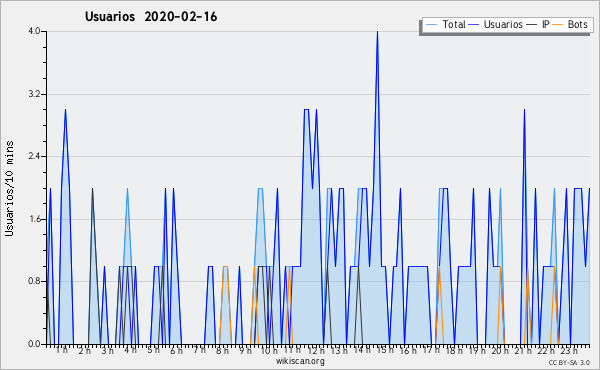Click the '13 h' x-axis label

[x=339, y=350]
